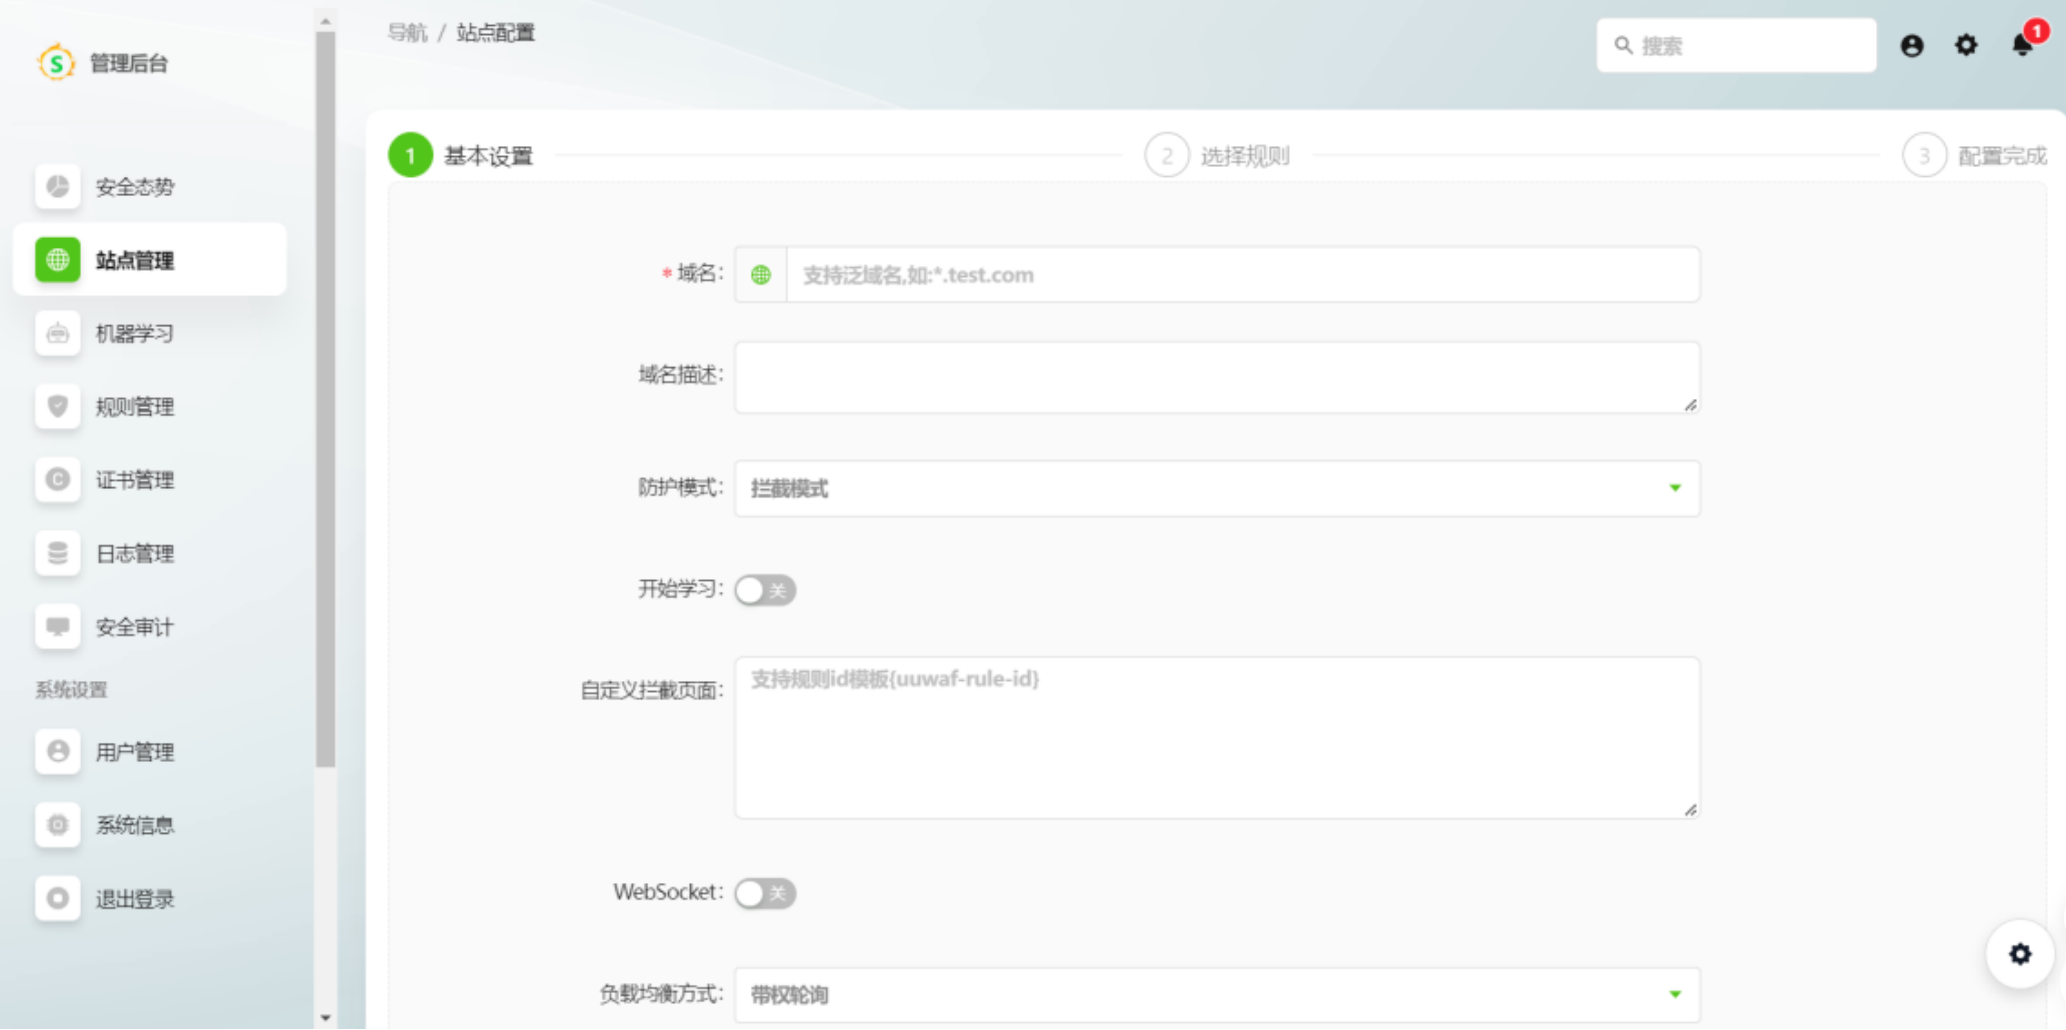Select 退出登录 to log out
This screenshot has width=2066, height=1030.
coord(134,899)
